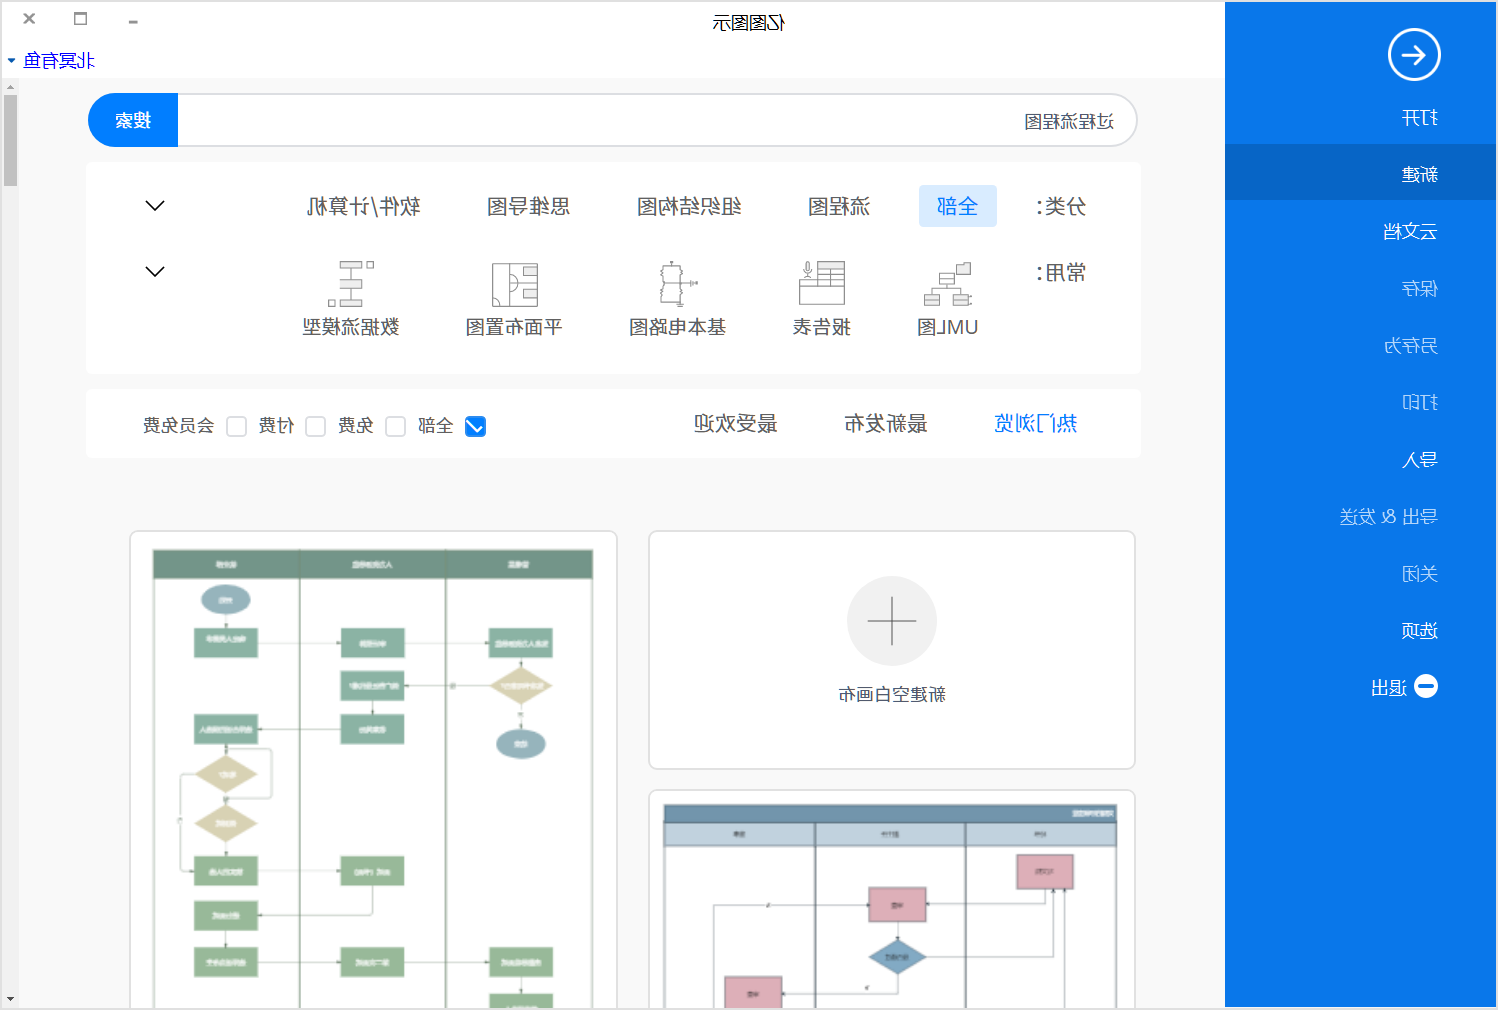1498x1010 pixels.
Task: Click the blue 搜索 button
Action: pyautogui.click(x=133, y=121)
